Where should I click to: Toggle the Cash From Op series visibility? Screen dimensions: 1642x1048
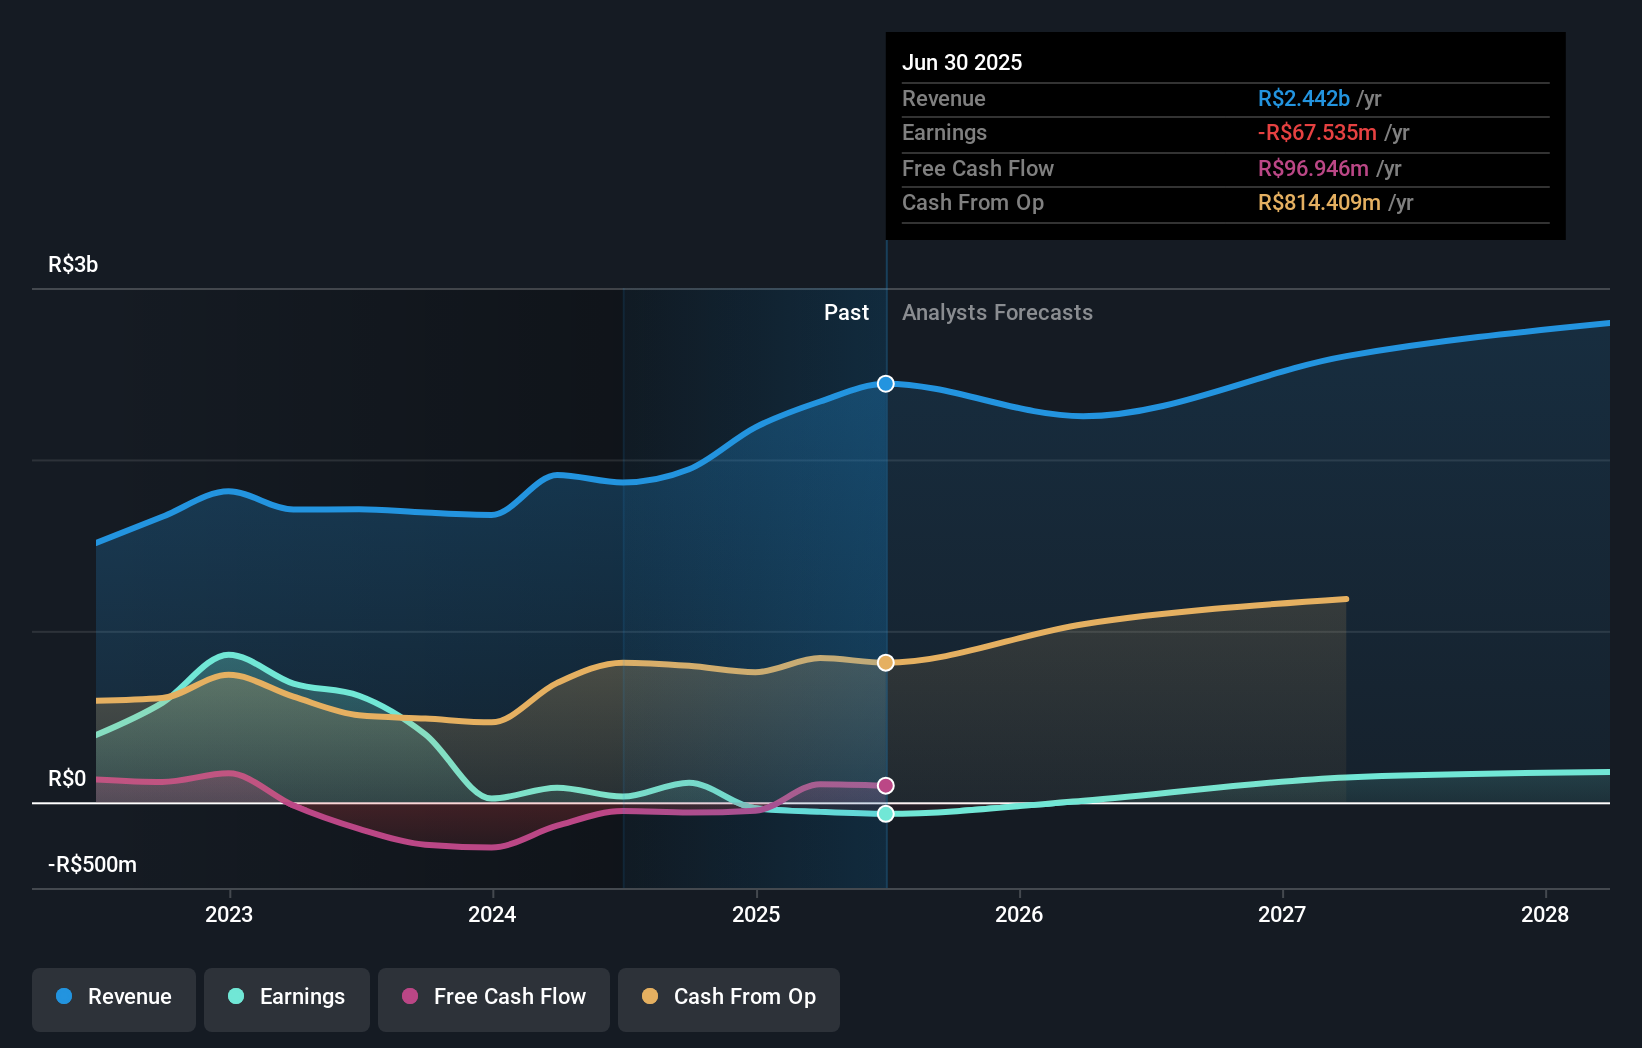pos(728,997)
